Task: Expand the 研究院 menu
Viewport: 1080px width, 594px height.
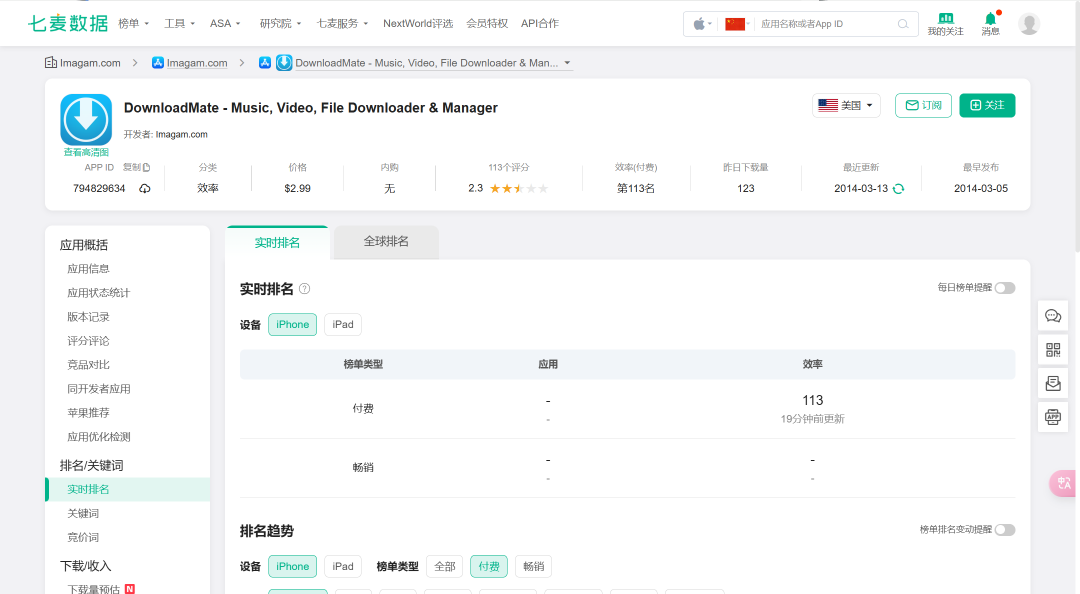Action: tap(280, 23)
